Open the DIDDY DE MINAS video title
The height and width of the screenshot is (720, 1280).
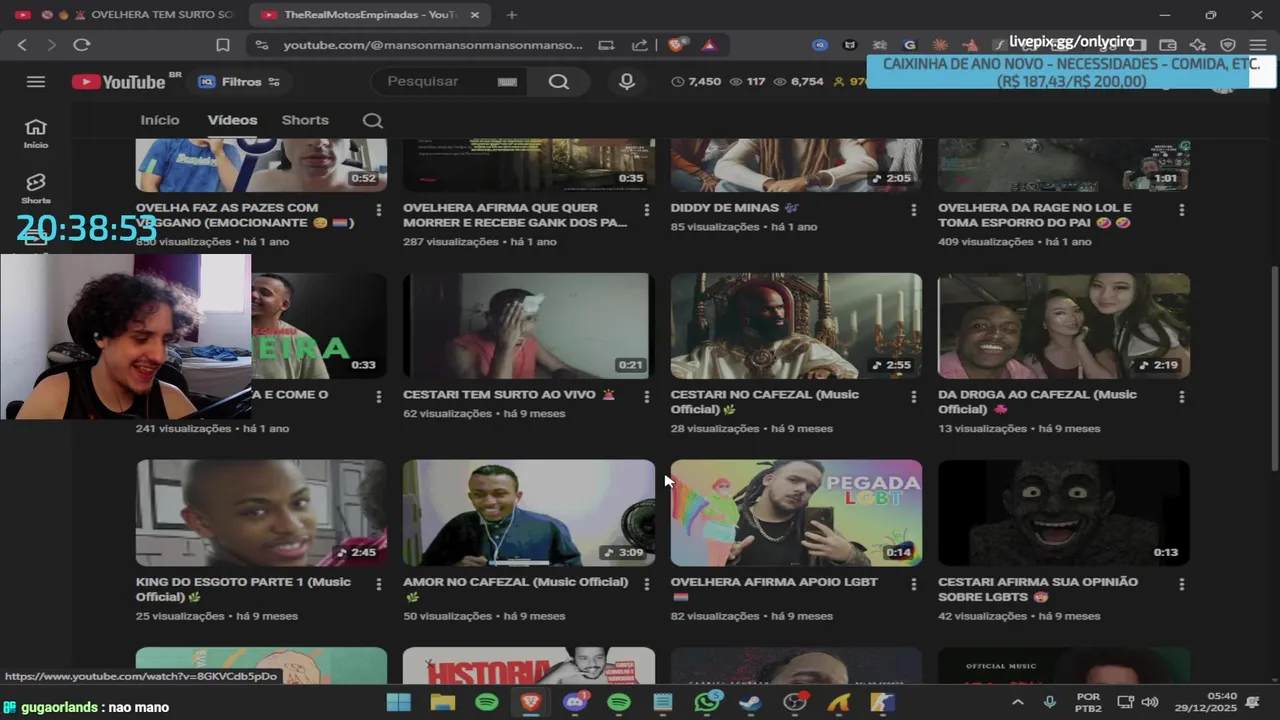735,208
